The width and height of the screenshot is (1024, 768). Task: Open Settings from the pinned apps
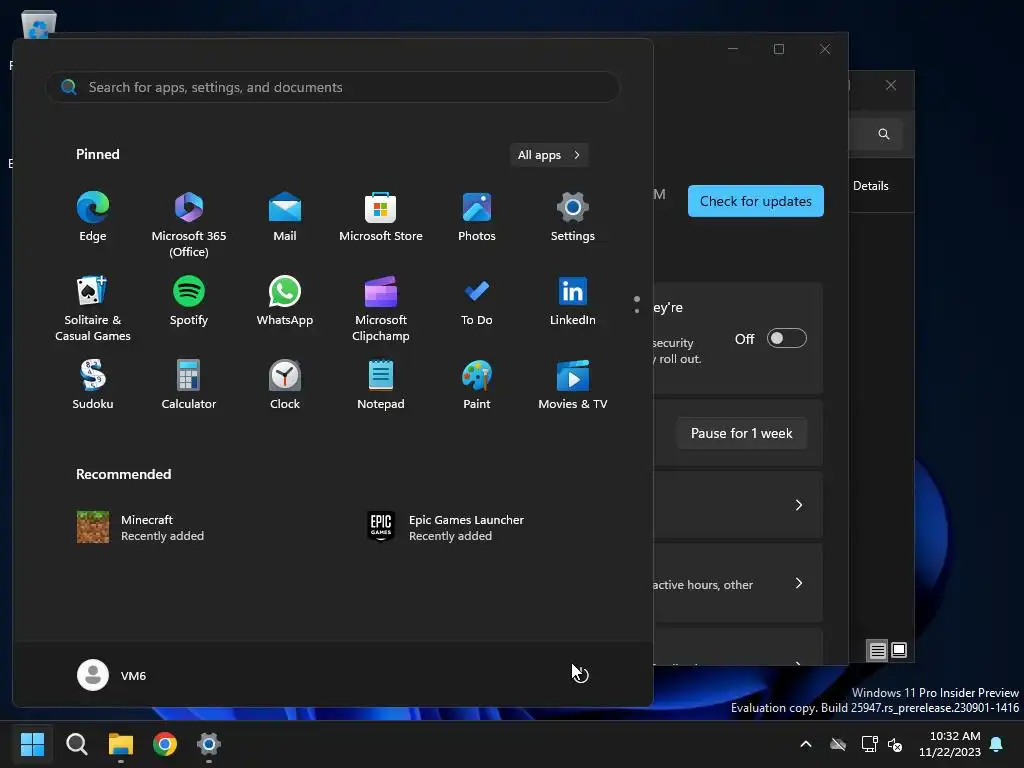pyautogui.click(x=573, y=217)
